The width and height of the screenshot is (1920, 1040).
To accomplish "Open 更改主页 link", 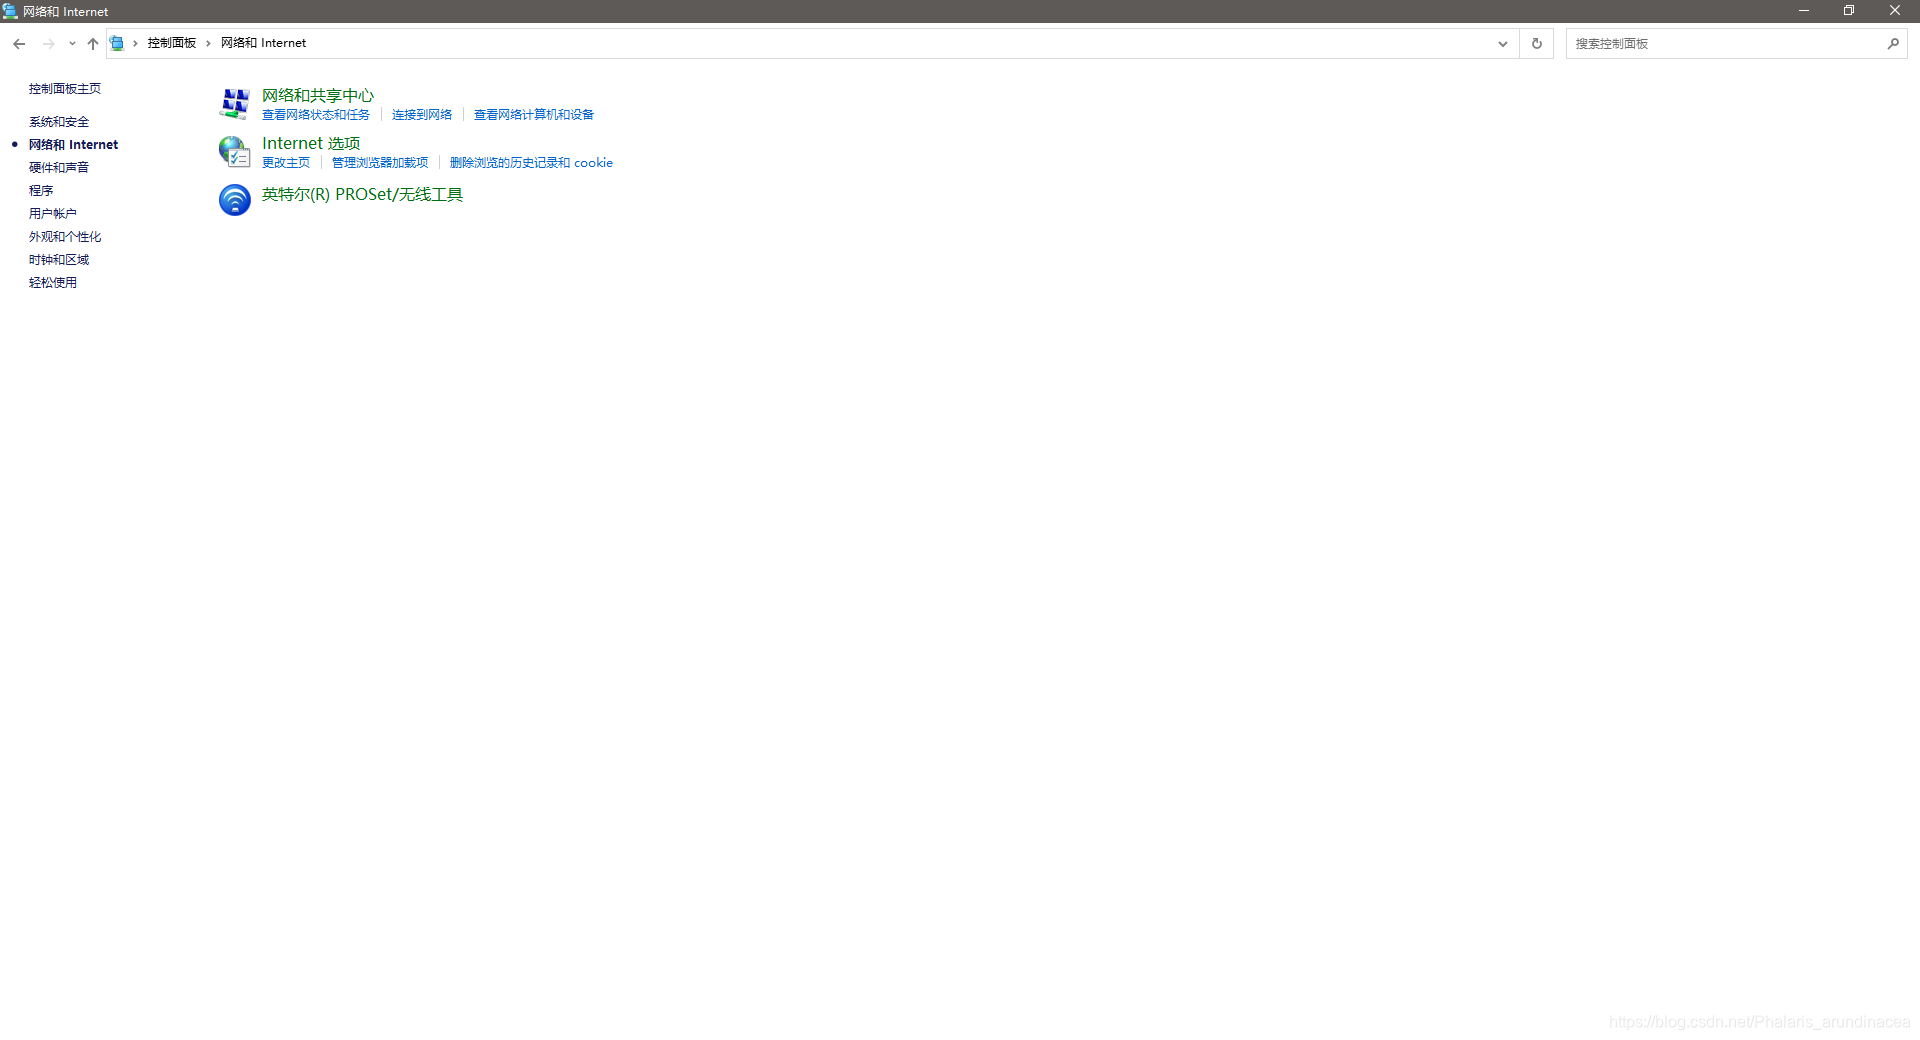I will tap(286, 163).
